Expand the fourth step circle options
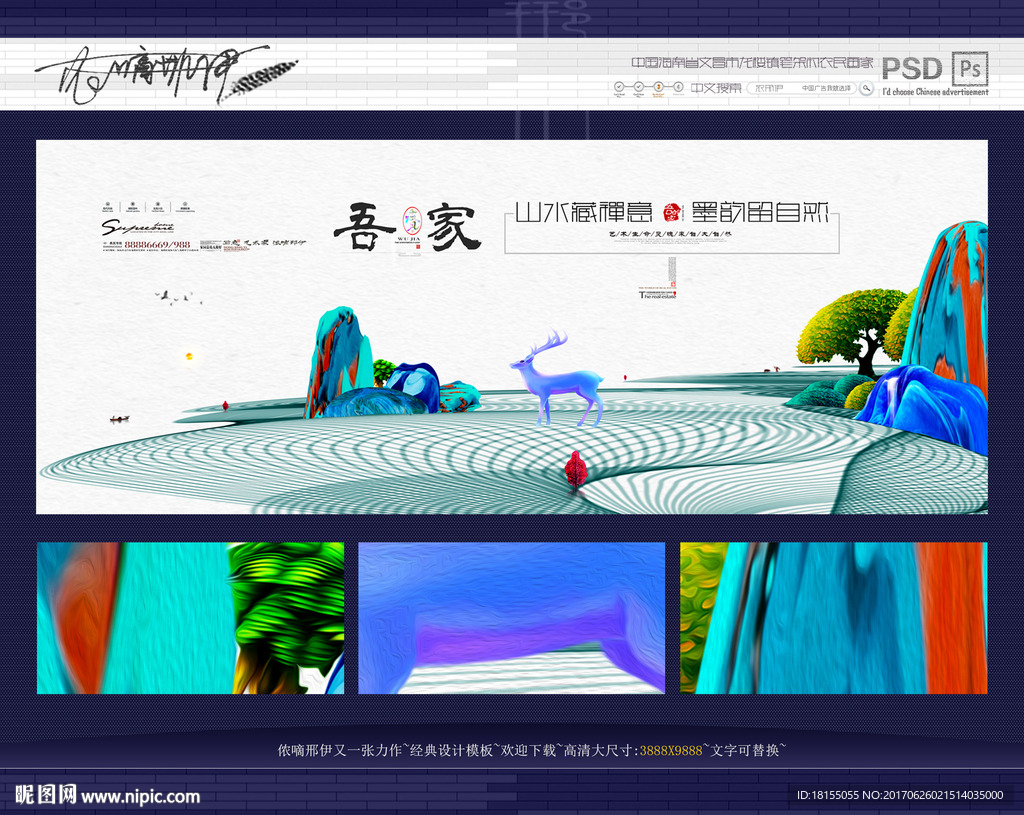 (x=677, y=86)
